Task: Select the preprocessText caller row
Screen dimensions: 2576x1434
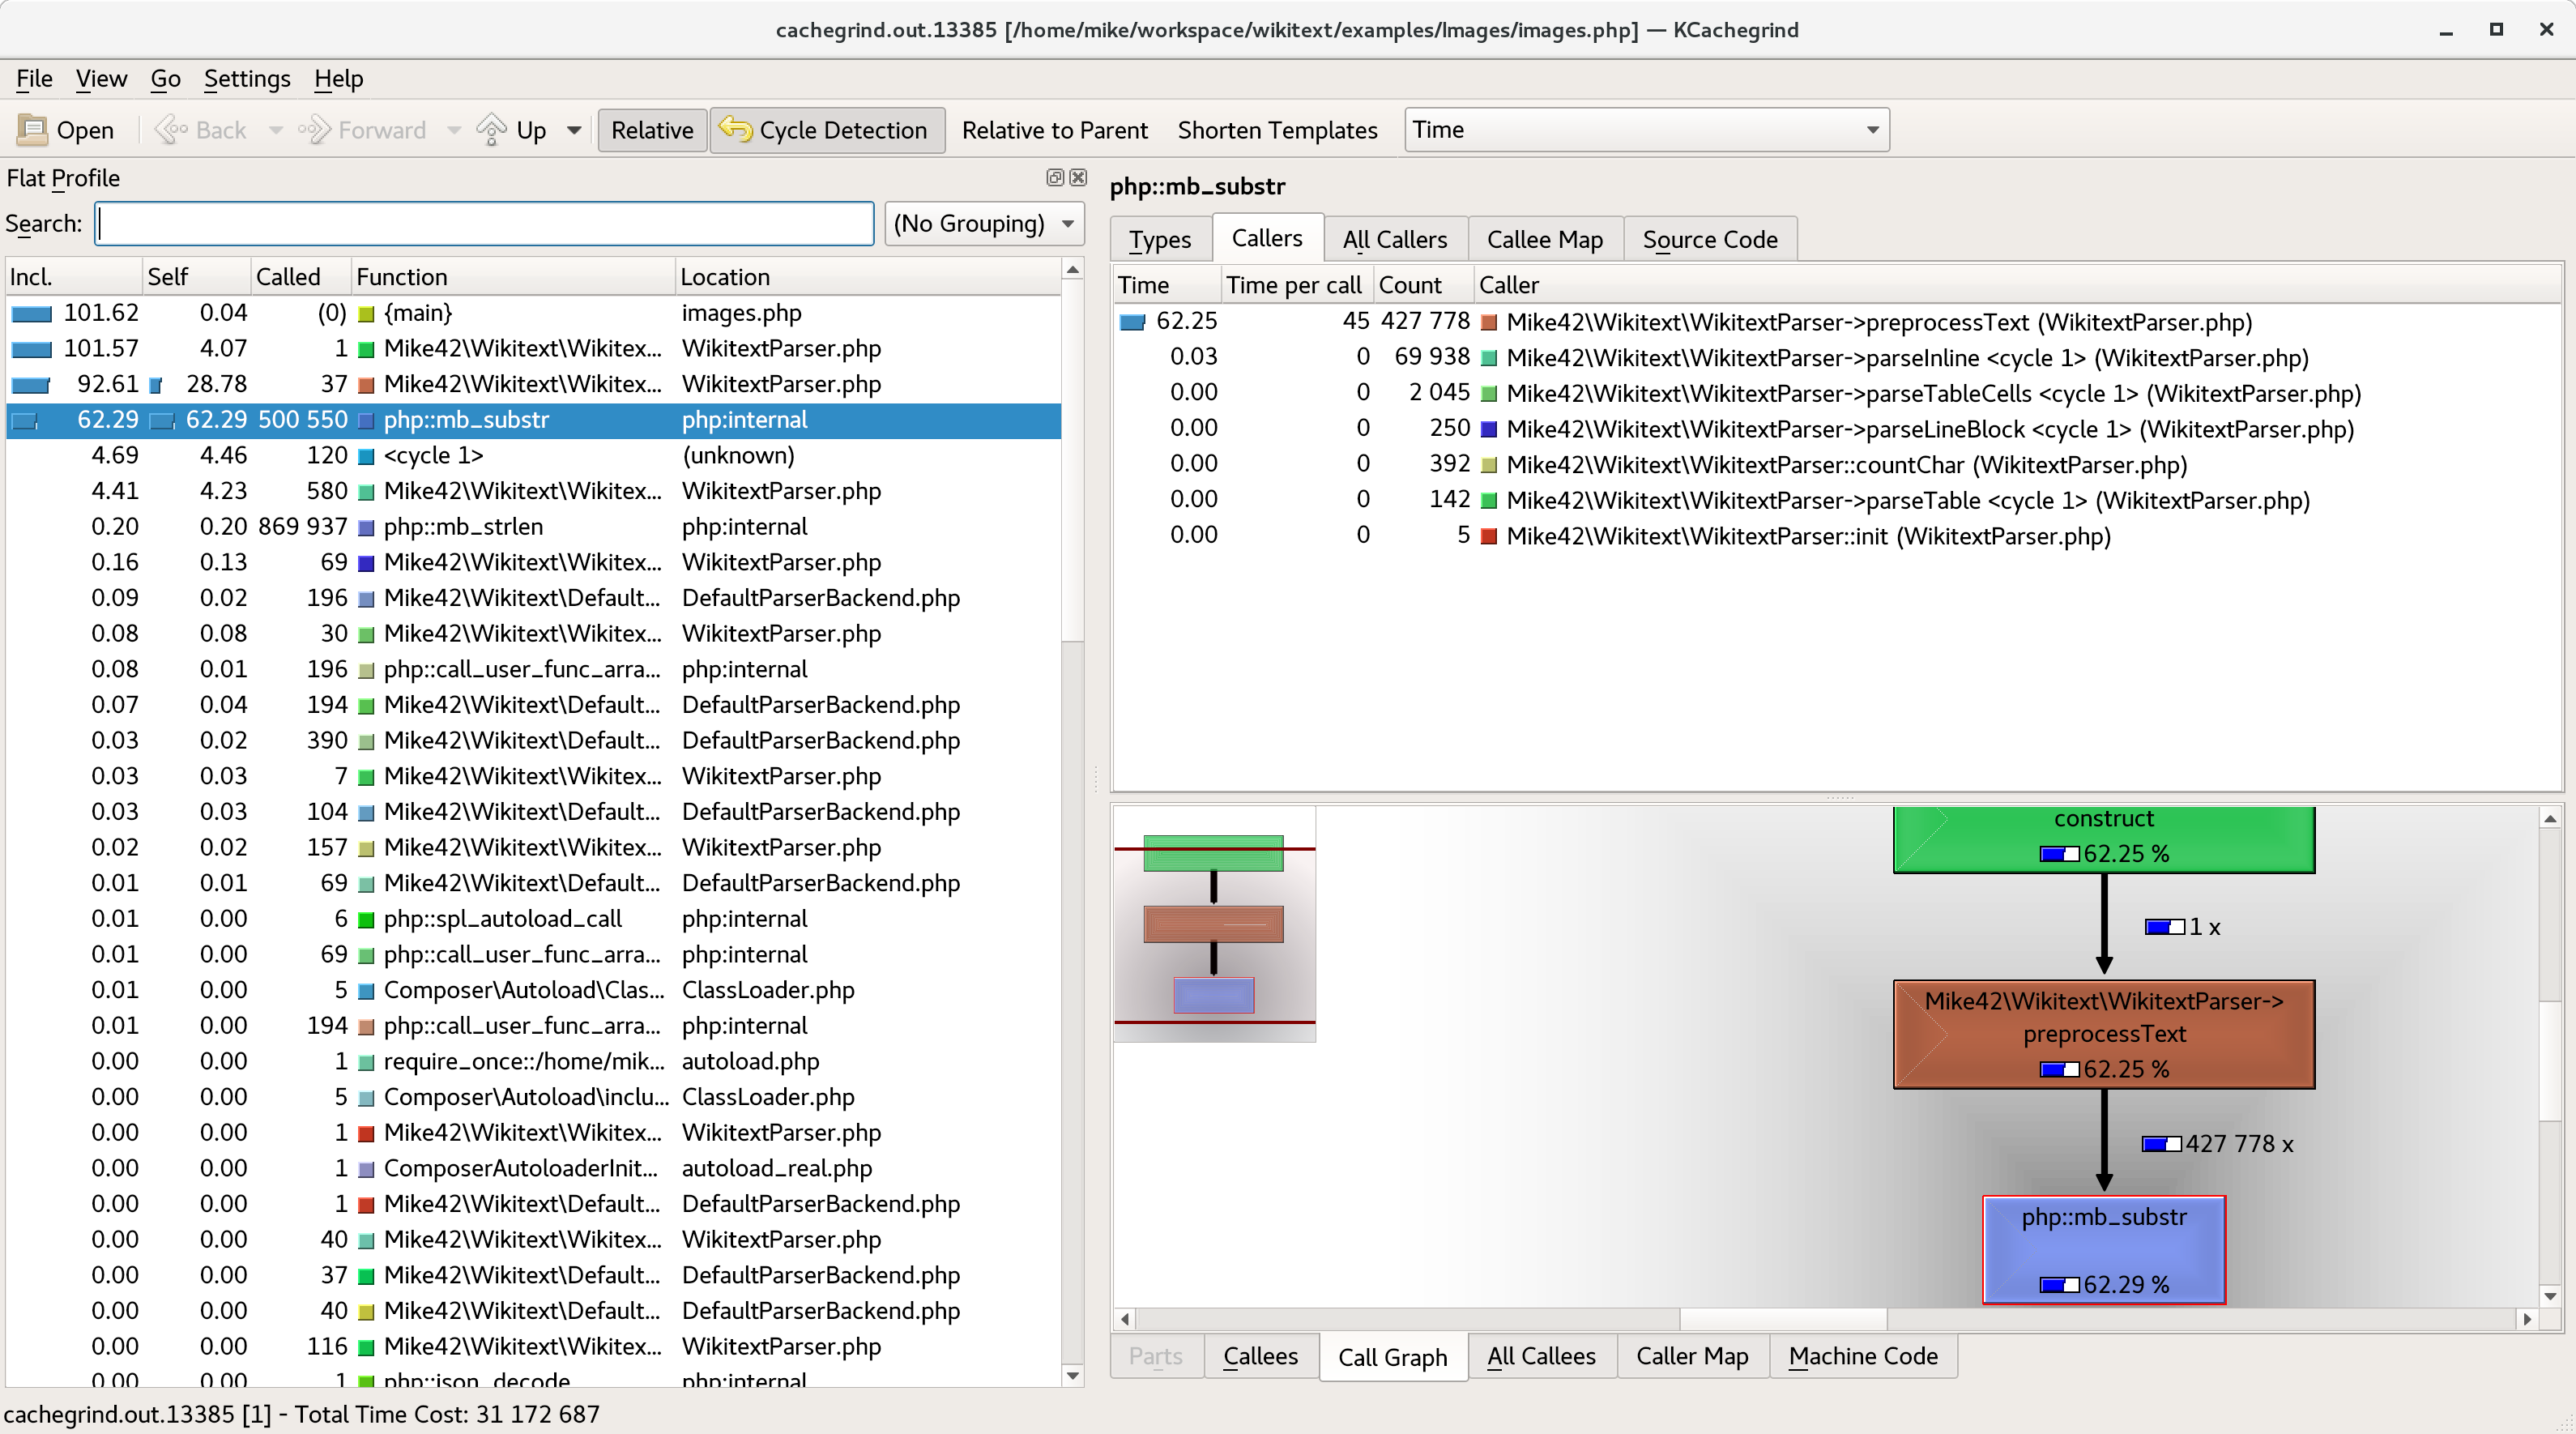Action: (1877, 322)
